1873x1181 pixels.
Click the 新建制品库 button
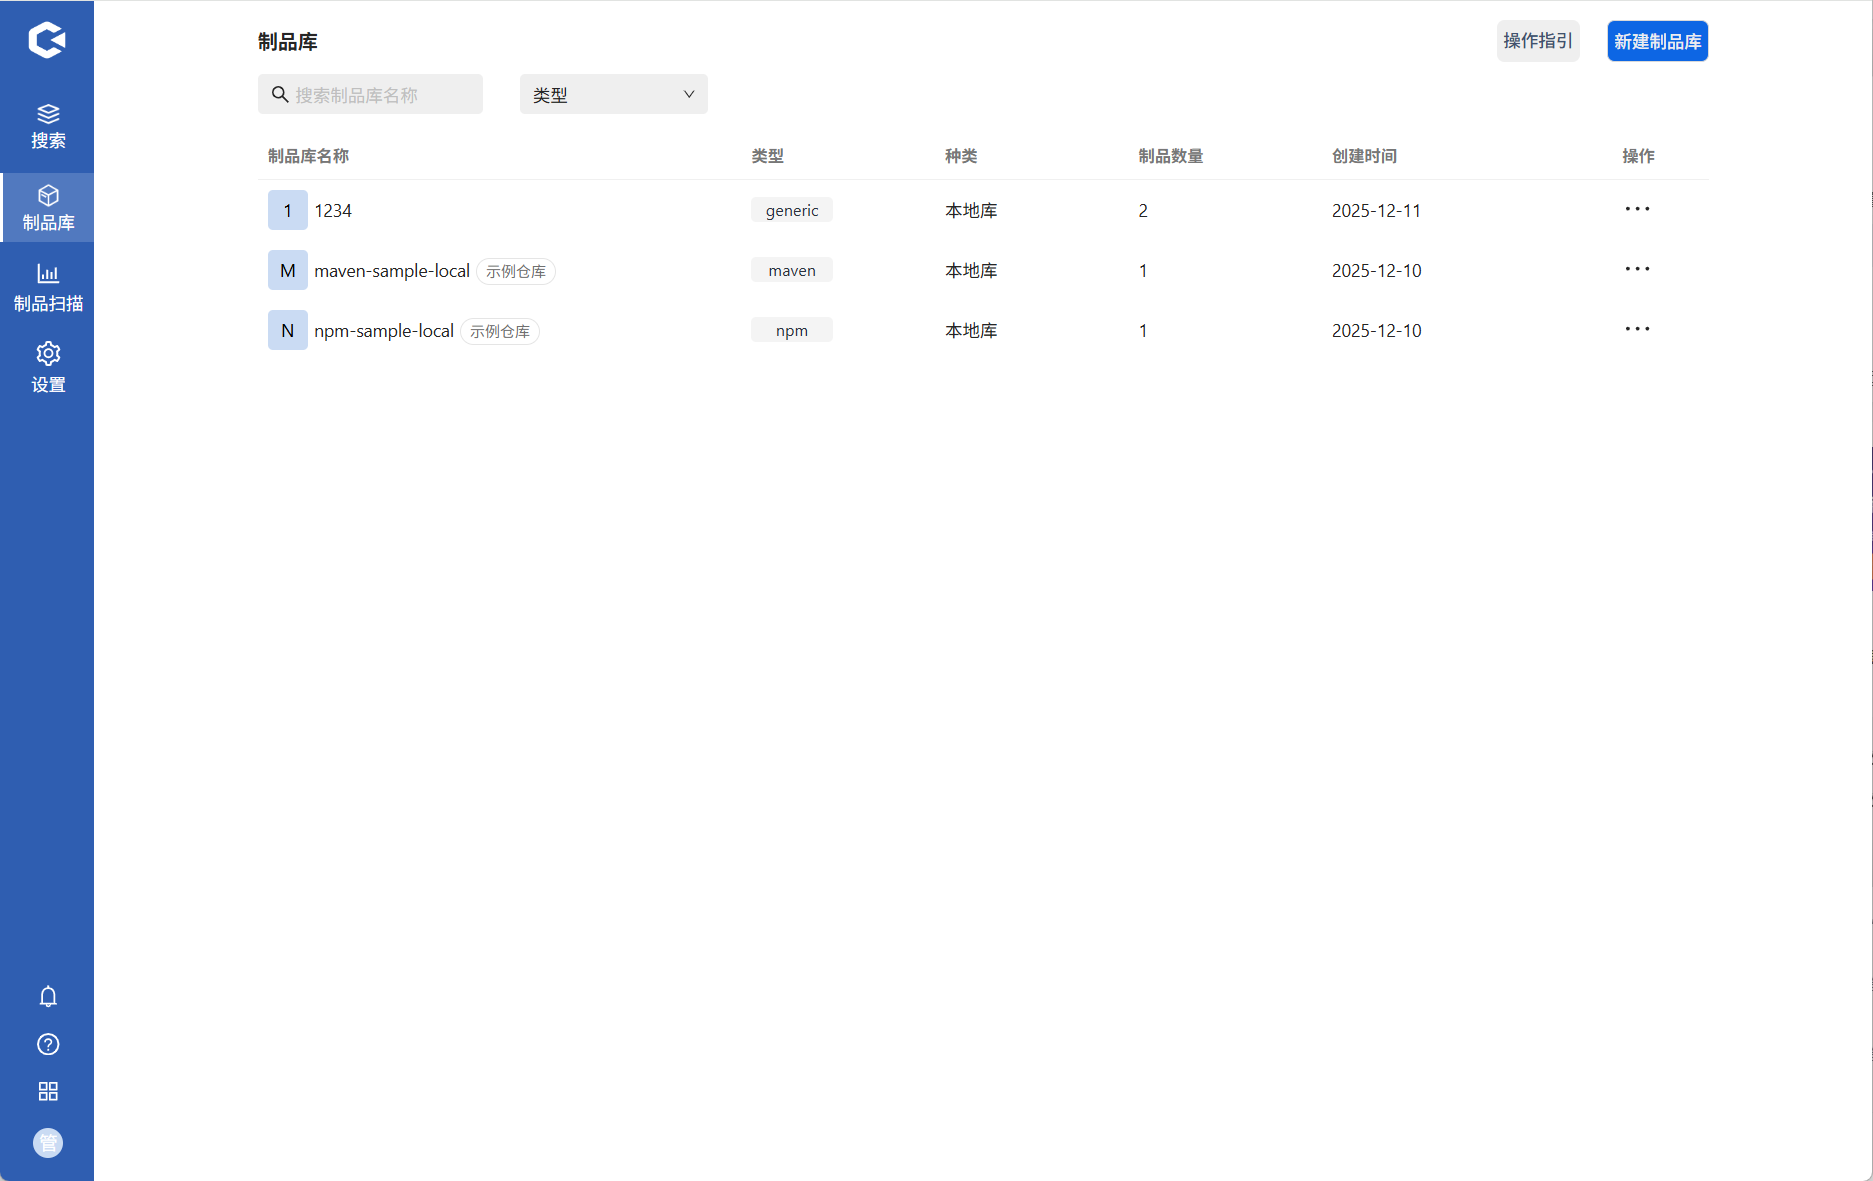click(x=1658, y=41)
